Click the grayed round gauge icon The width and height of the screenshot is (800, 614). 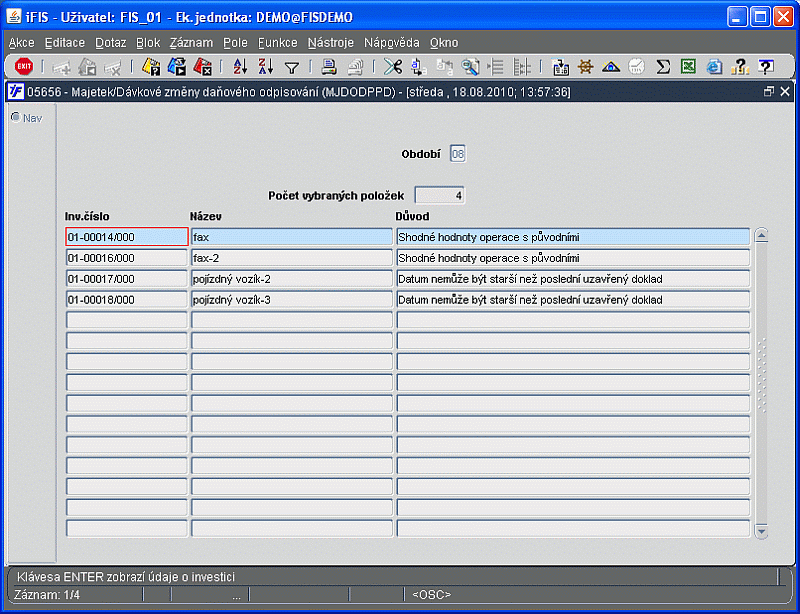(x=636, y=66)
